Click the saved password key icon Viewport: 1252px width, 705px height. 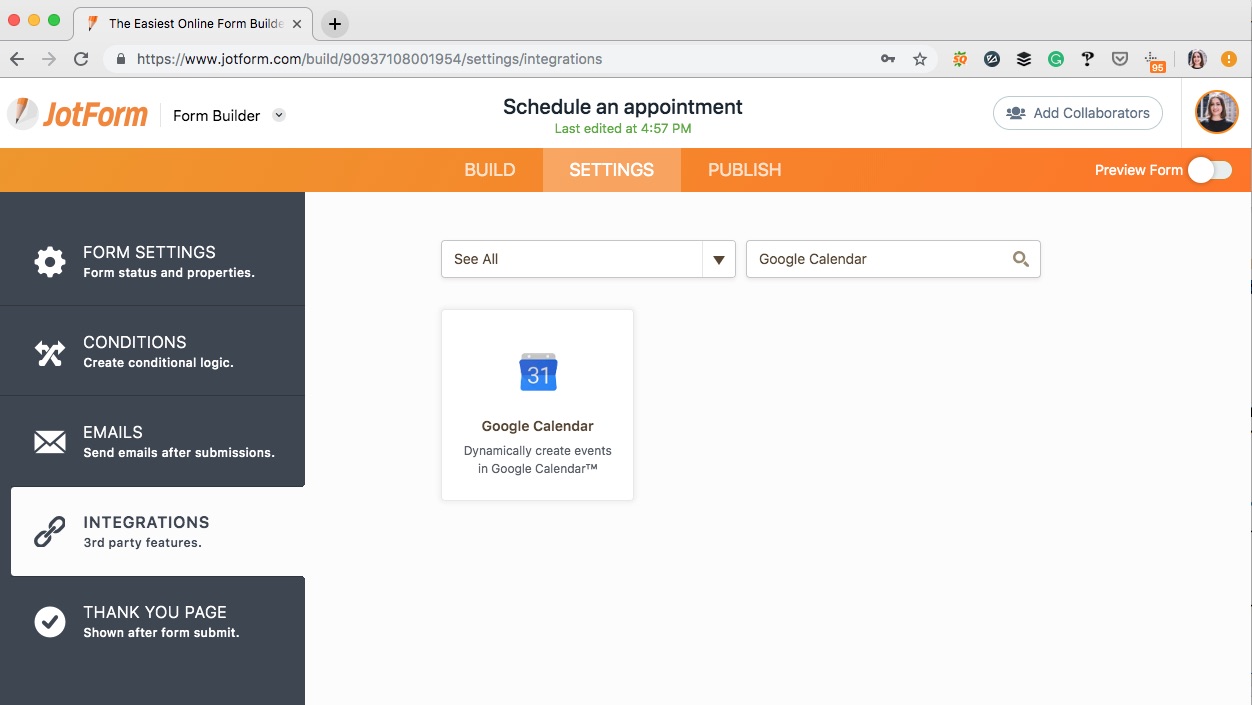[888, 59]
